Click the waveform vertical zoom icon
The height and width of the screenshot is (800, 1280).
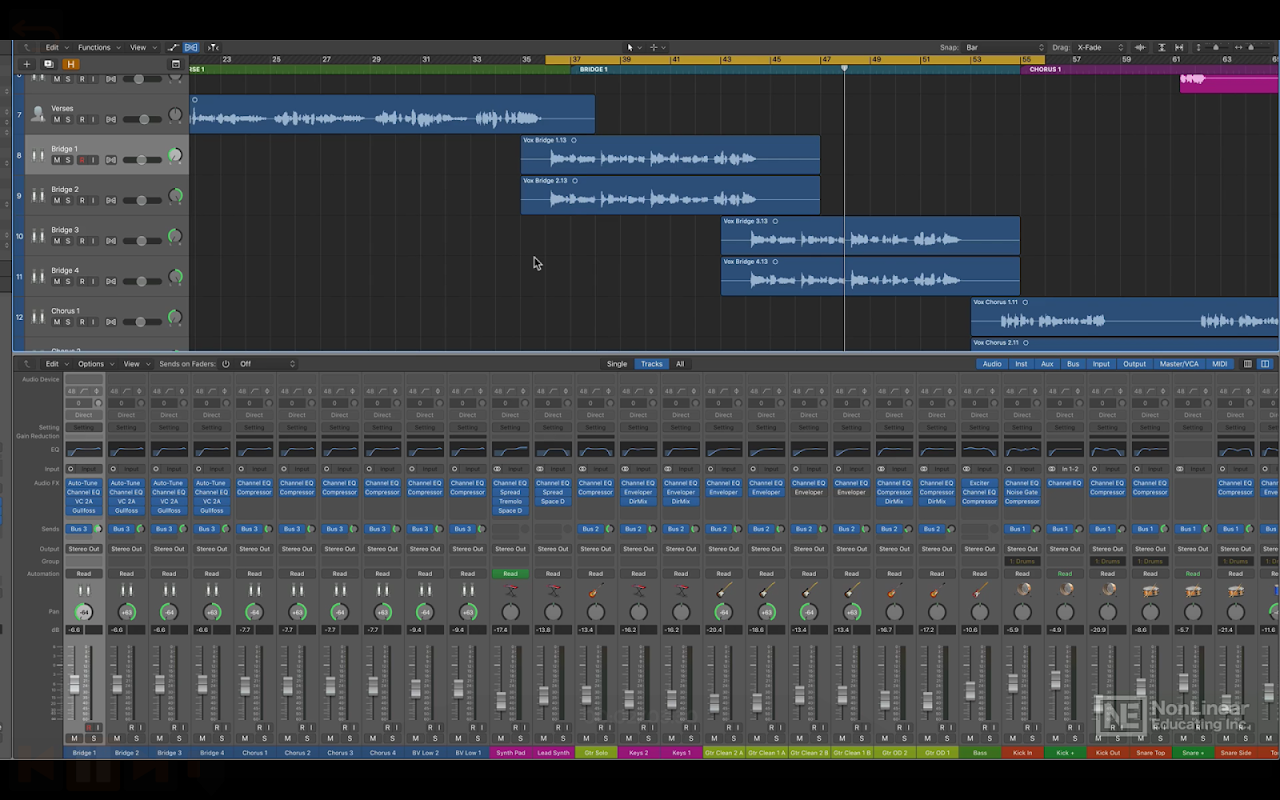tap(1140, 47)
